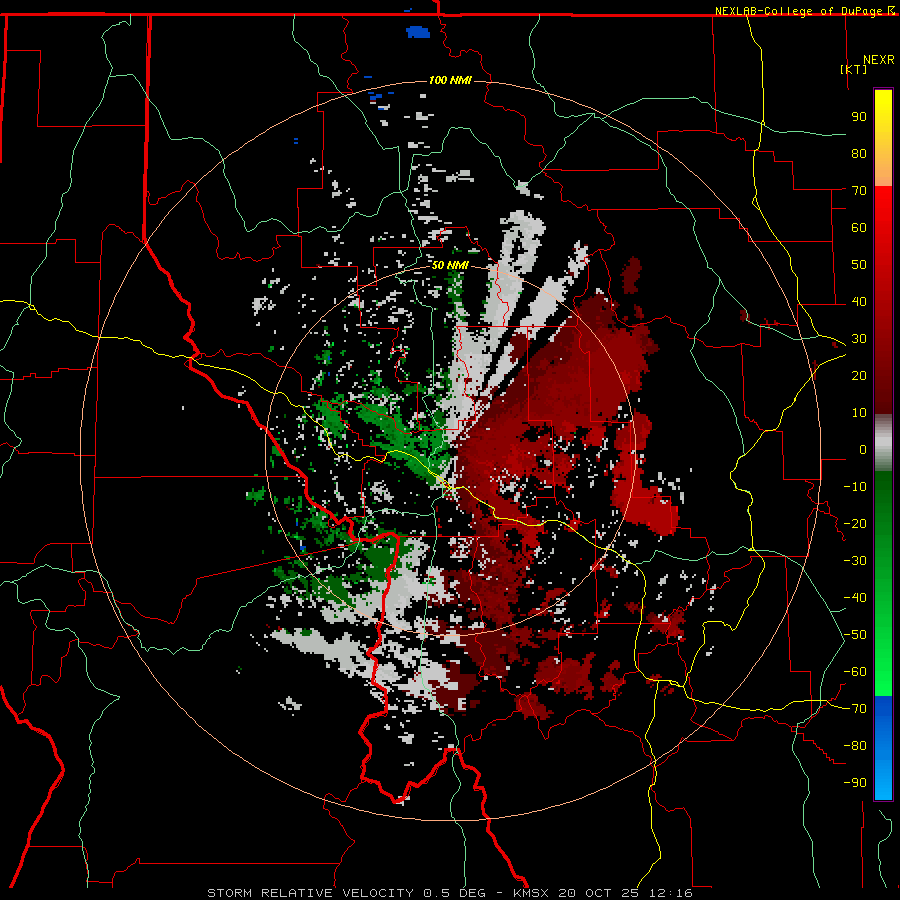Select the 70 value on the velocity scale
The image size is (900, 900).
(x=859, y=191)
